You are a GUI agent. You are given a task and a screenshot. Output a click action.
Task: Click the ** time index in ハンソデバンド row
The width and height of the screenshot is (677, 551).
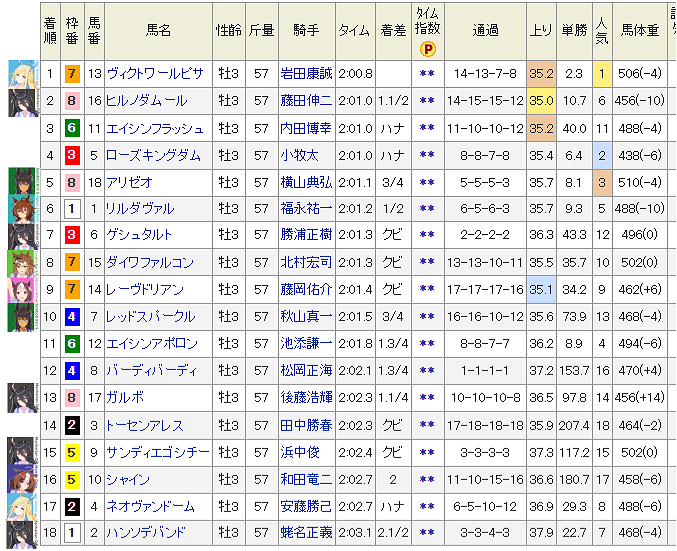[x=427, y=532]
